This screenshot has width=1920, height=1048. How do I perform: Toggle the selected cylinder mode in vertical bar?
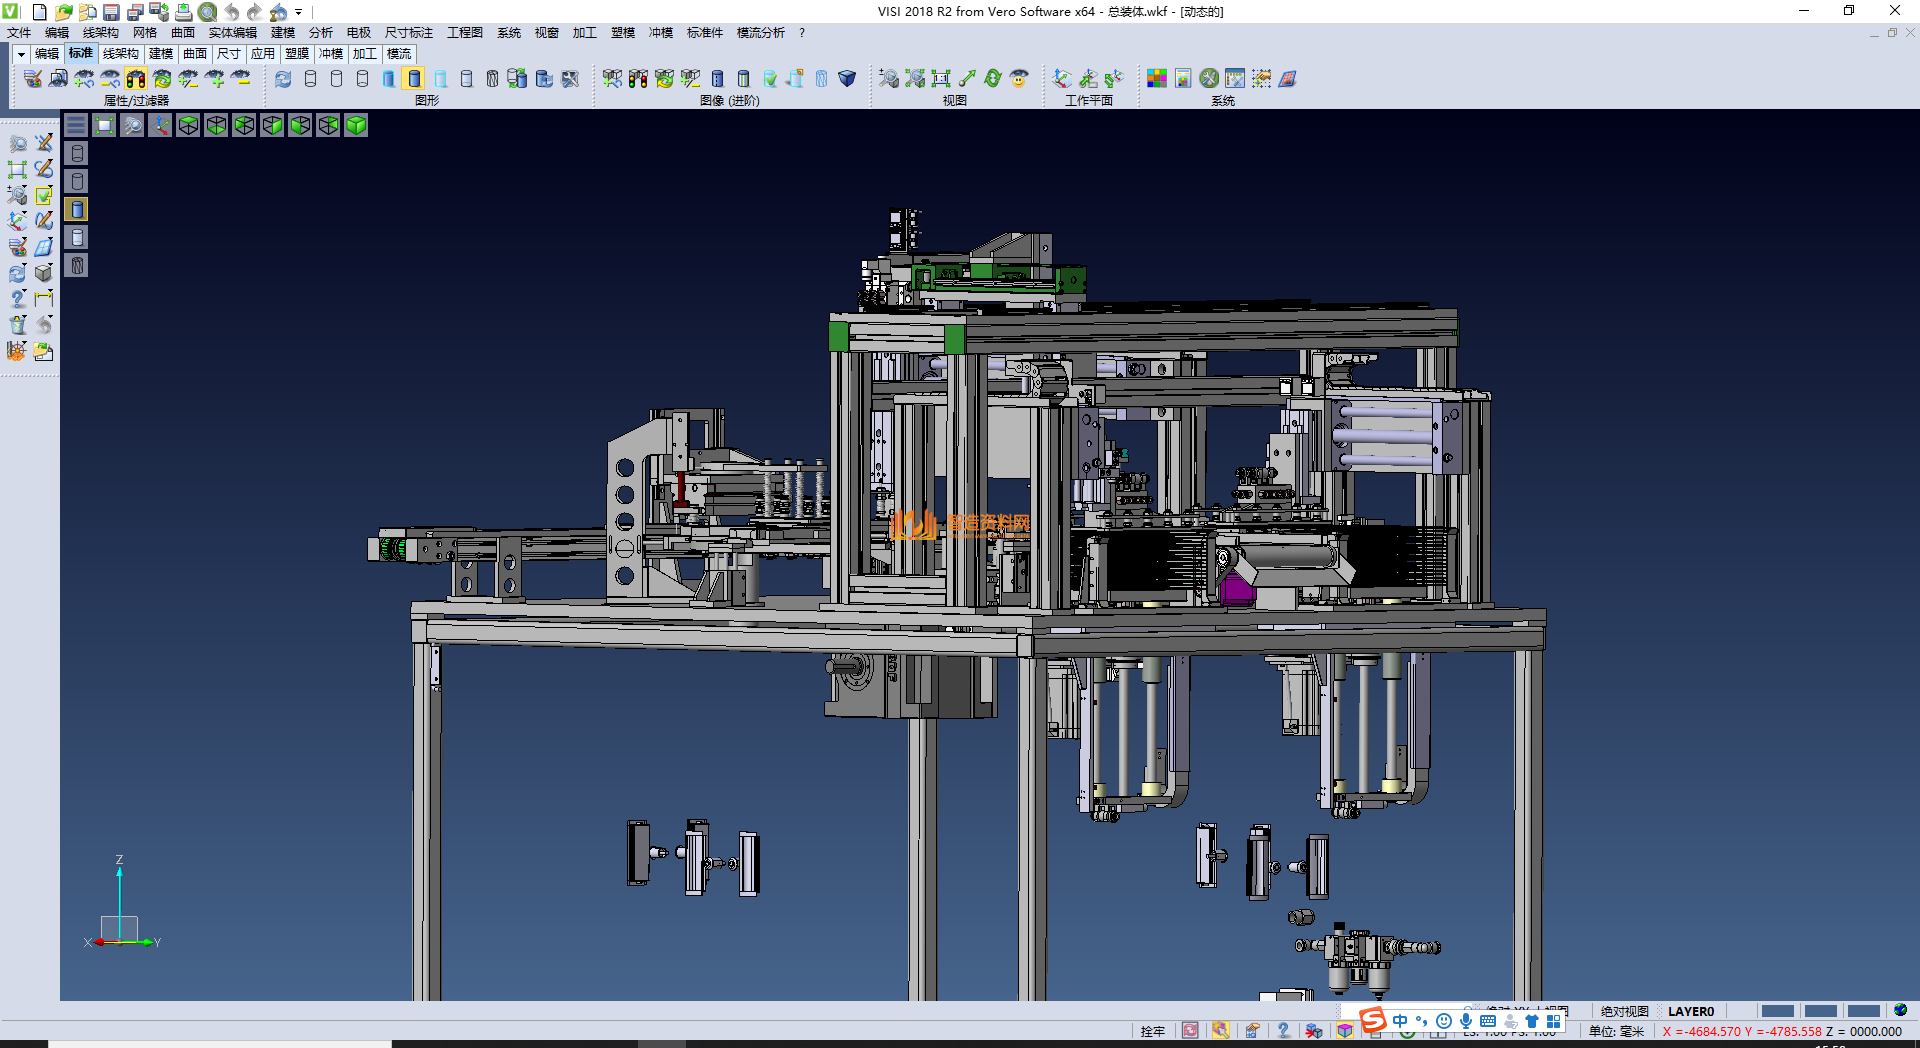tap(77, 209)
